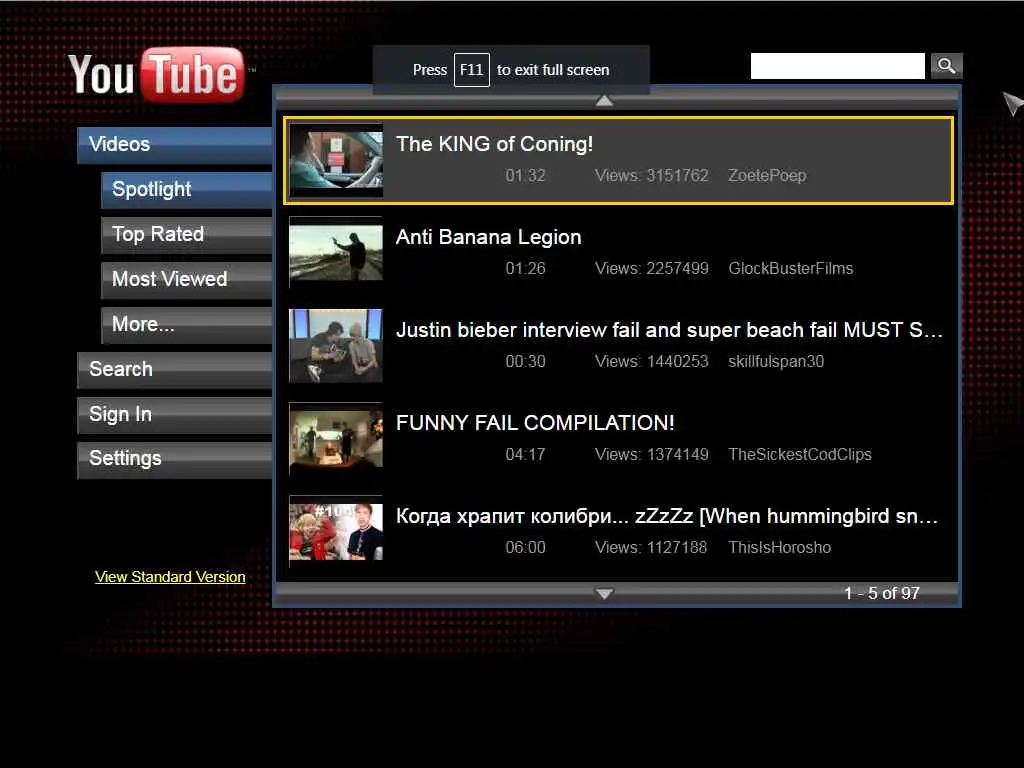
Task: Click the duration "01:32"
Action: click(525, 176)
